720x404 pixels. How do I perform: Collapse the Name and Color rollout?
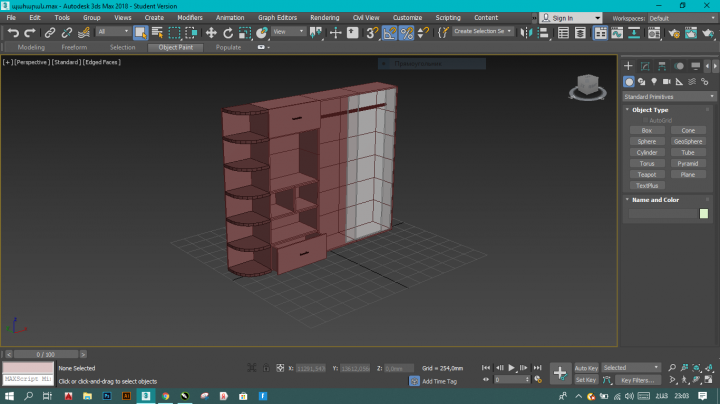656,199
